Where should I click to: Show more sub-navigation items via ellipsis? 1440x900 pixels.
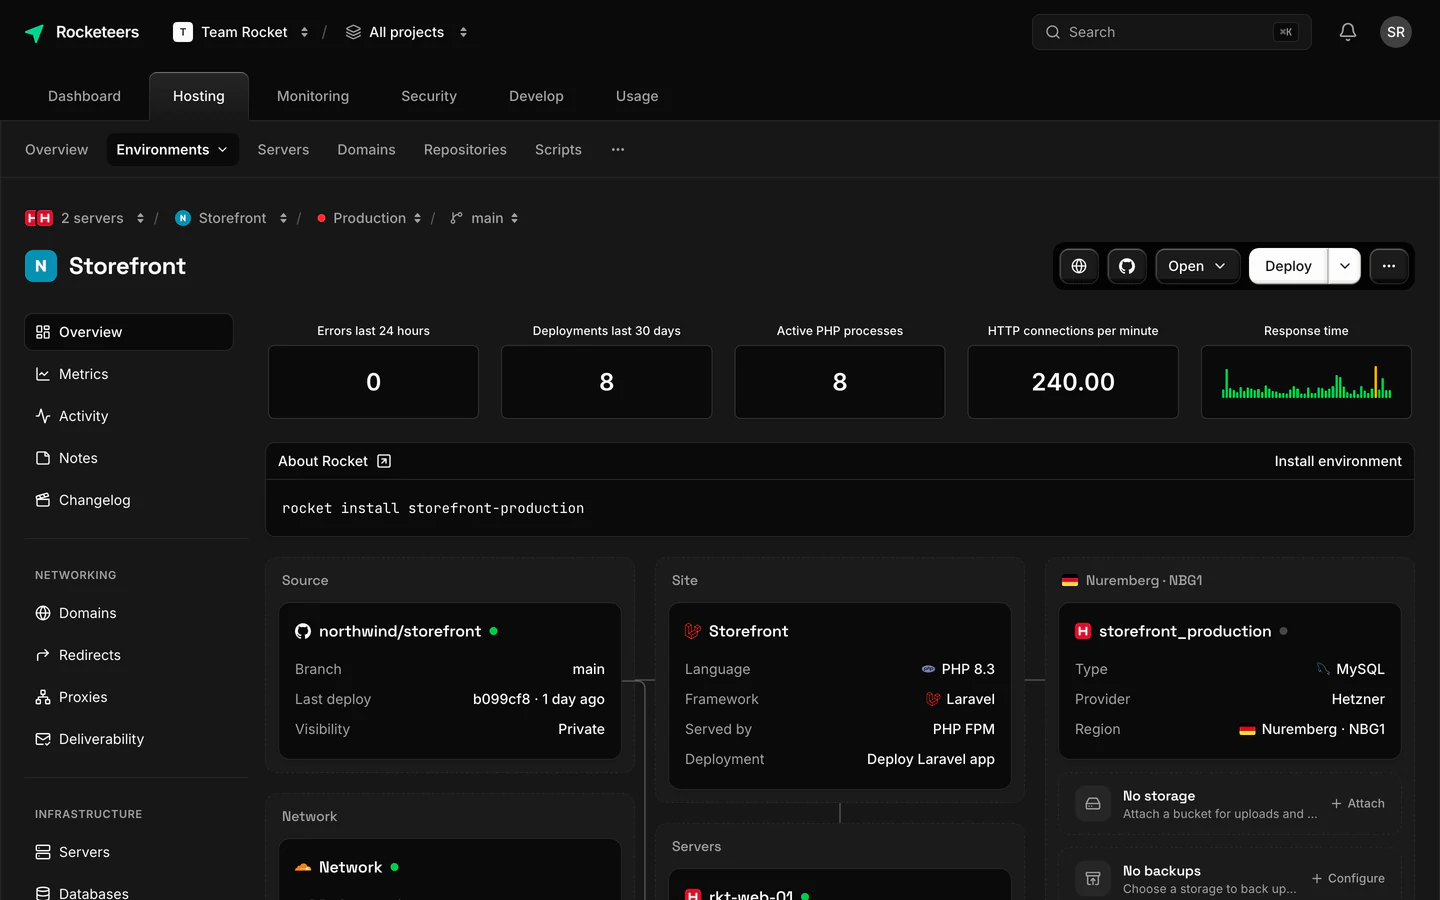(x=618, y=150)
